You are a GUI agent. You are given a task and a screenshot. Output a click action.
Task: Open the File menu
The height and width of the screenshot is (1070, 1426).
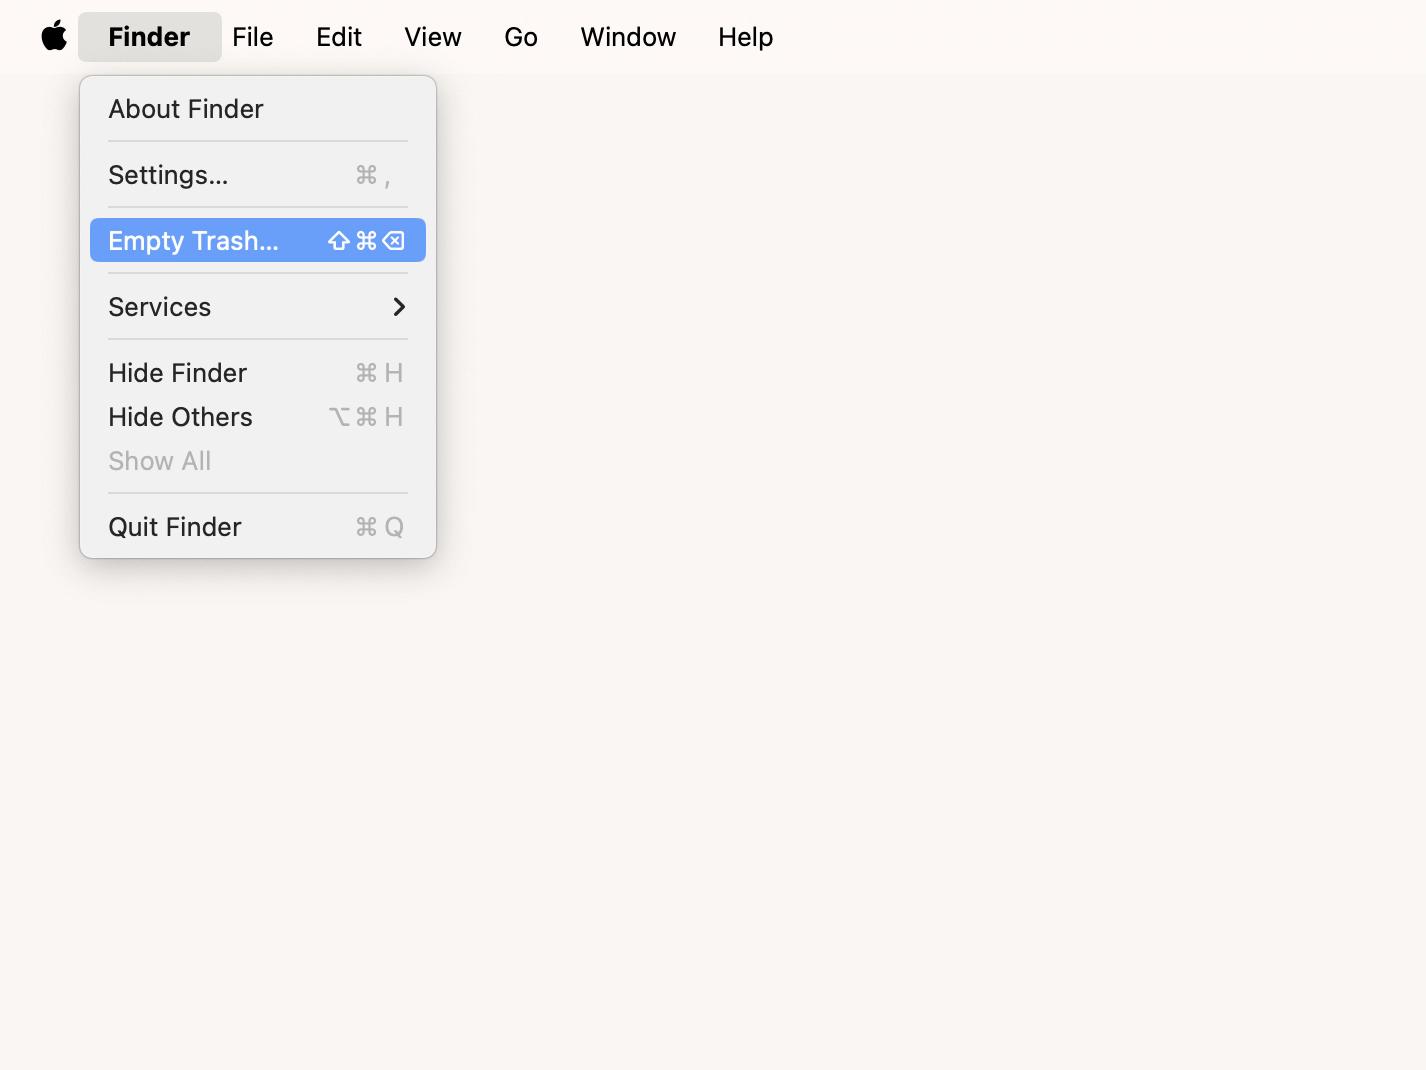pyautogui.click(x=253, y=37)
